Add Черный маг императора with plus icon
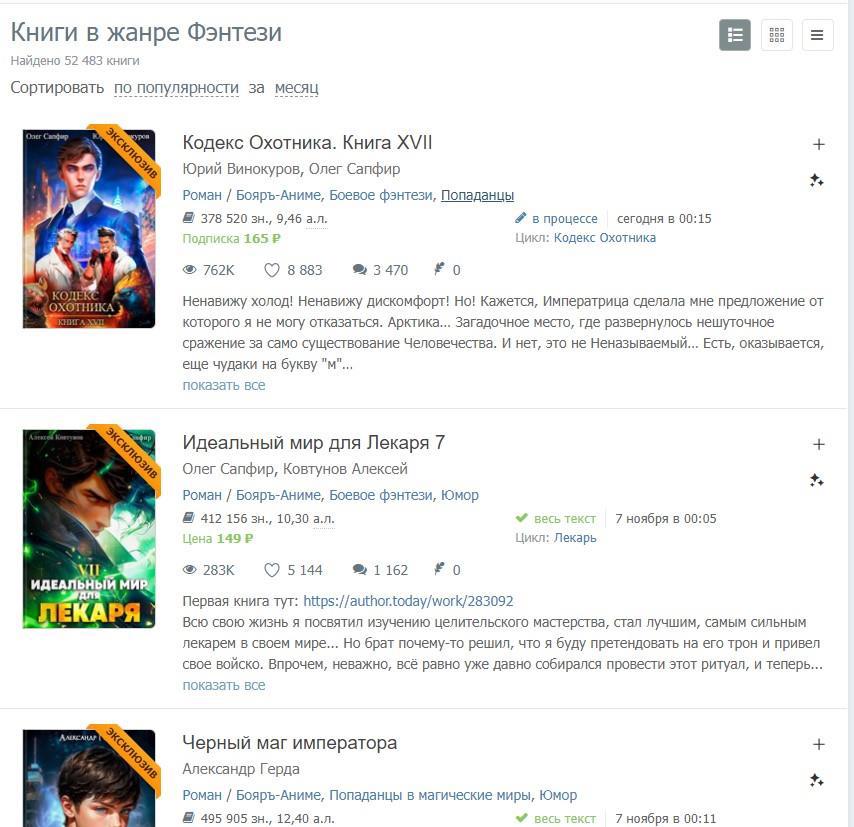The width and height of the screenshot is (854, 827). (x=818, y=744)
